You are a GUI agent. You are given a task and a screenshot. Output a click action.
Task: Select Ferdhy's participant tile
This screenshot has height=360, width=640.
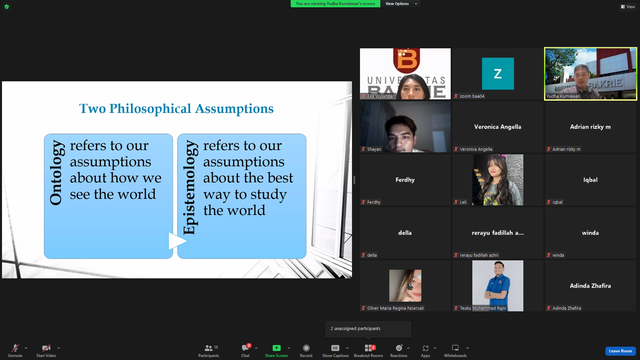tap(405, 180)
